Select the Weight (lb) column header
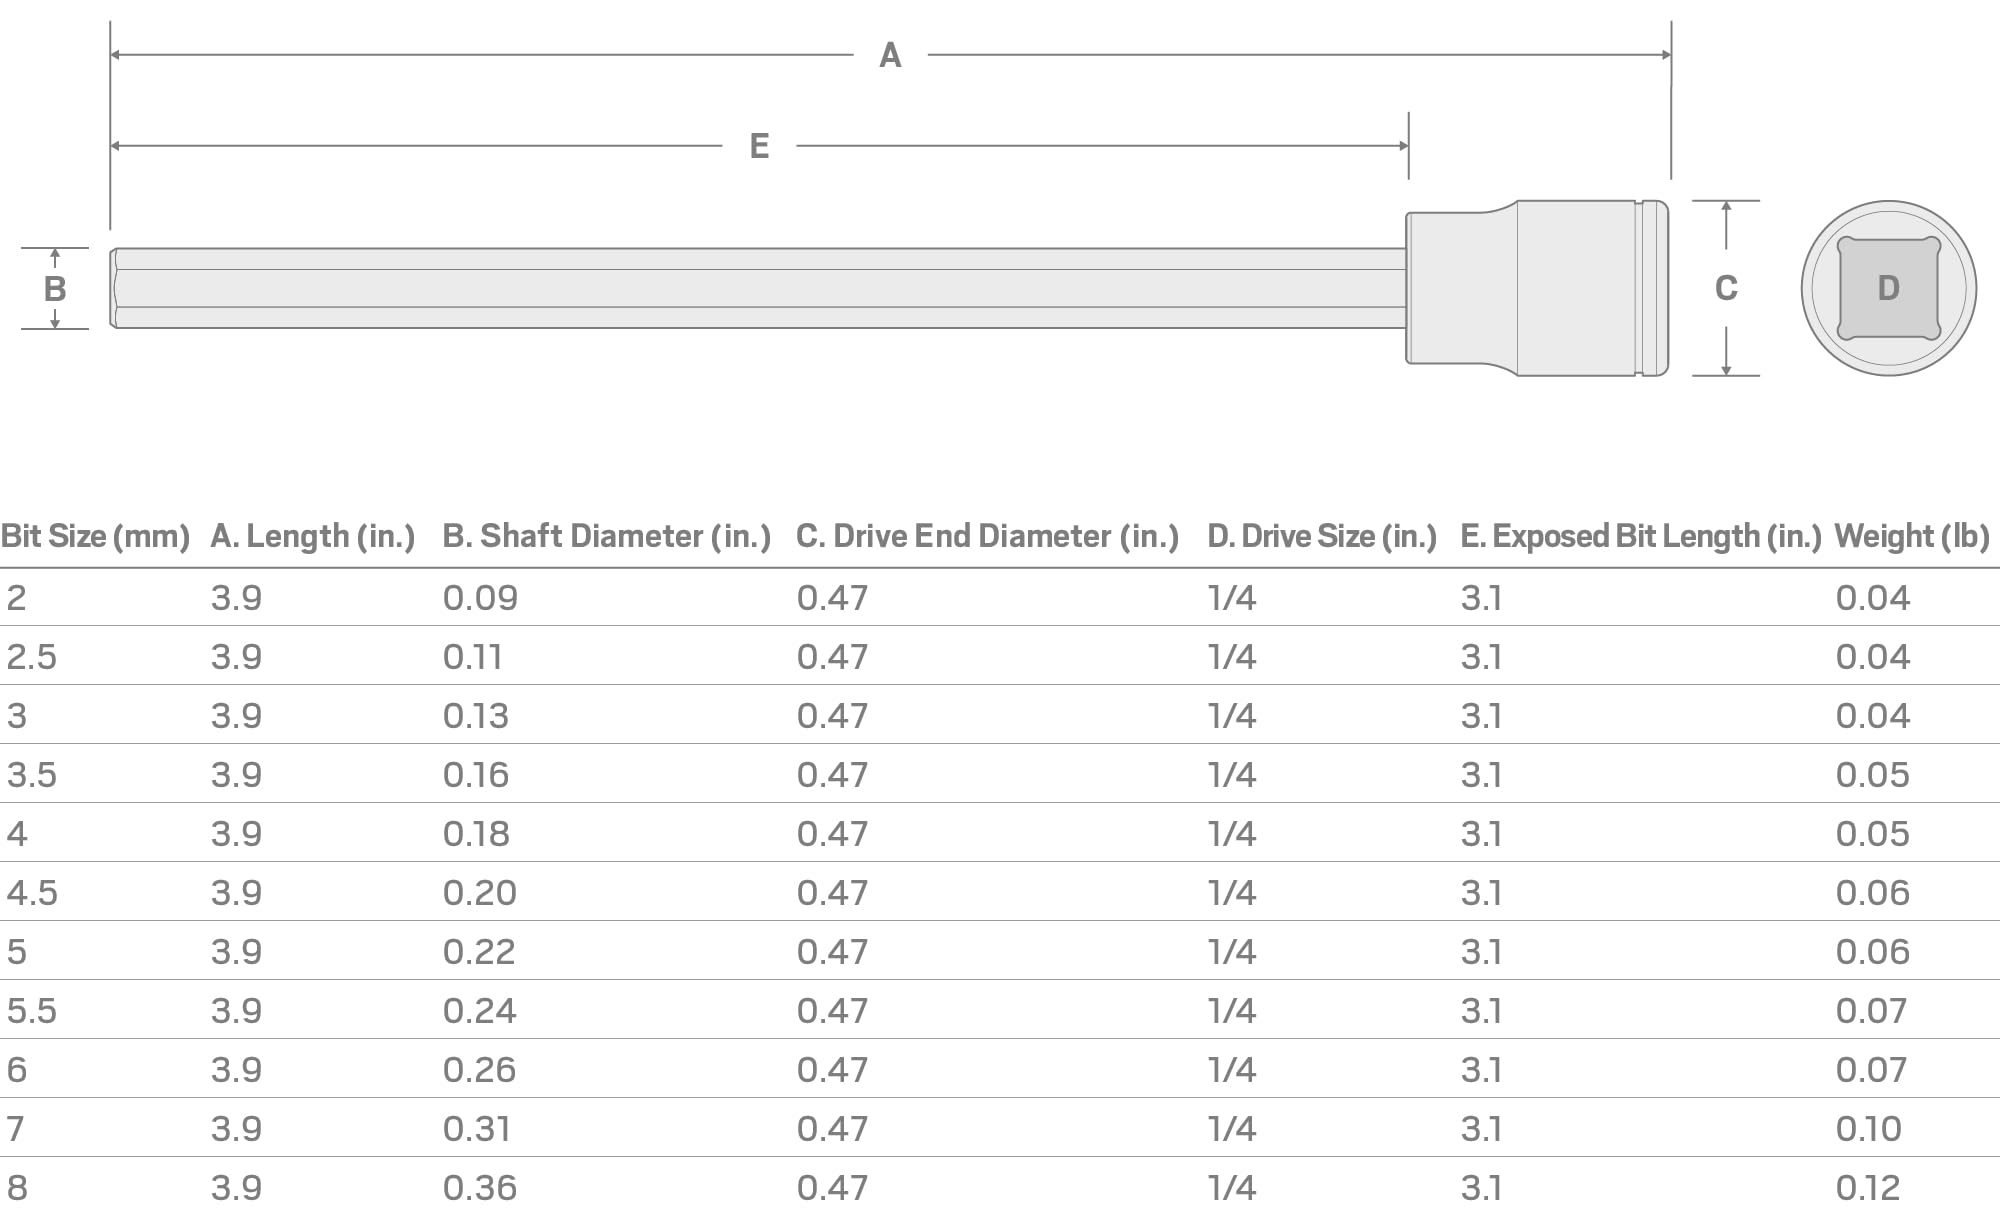 pos(1912,537)
